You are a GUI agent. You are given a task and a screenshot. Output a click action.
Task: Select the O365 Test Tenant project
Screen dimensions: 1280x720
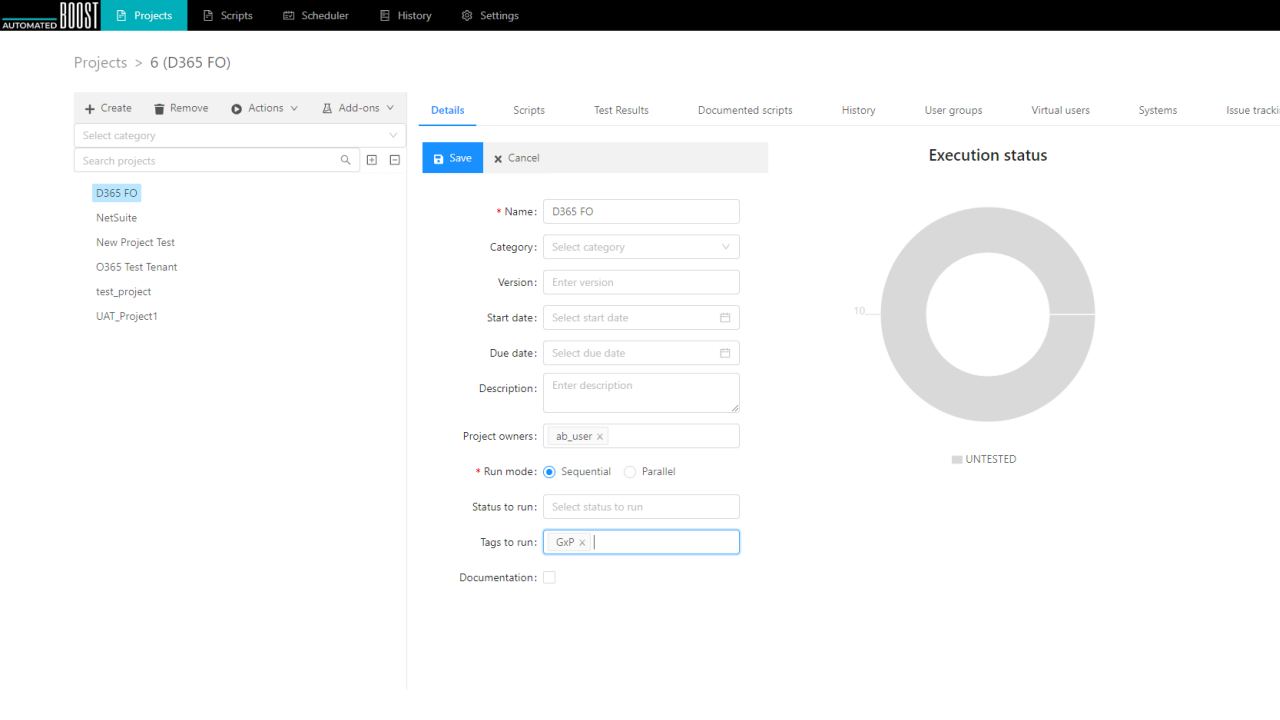pyautogui.click(x=137, y=267)
